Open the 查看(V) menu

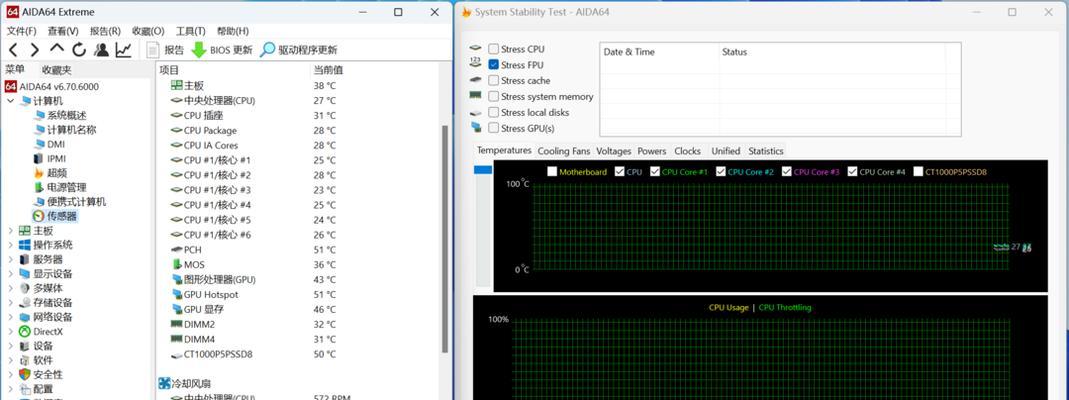click(63, 31)
